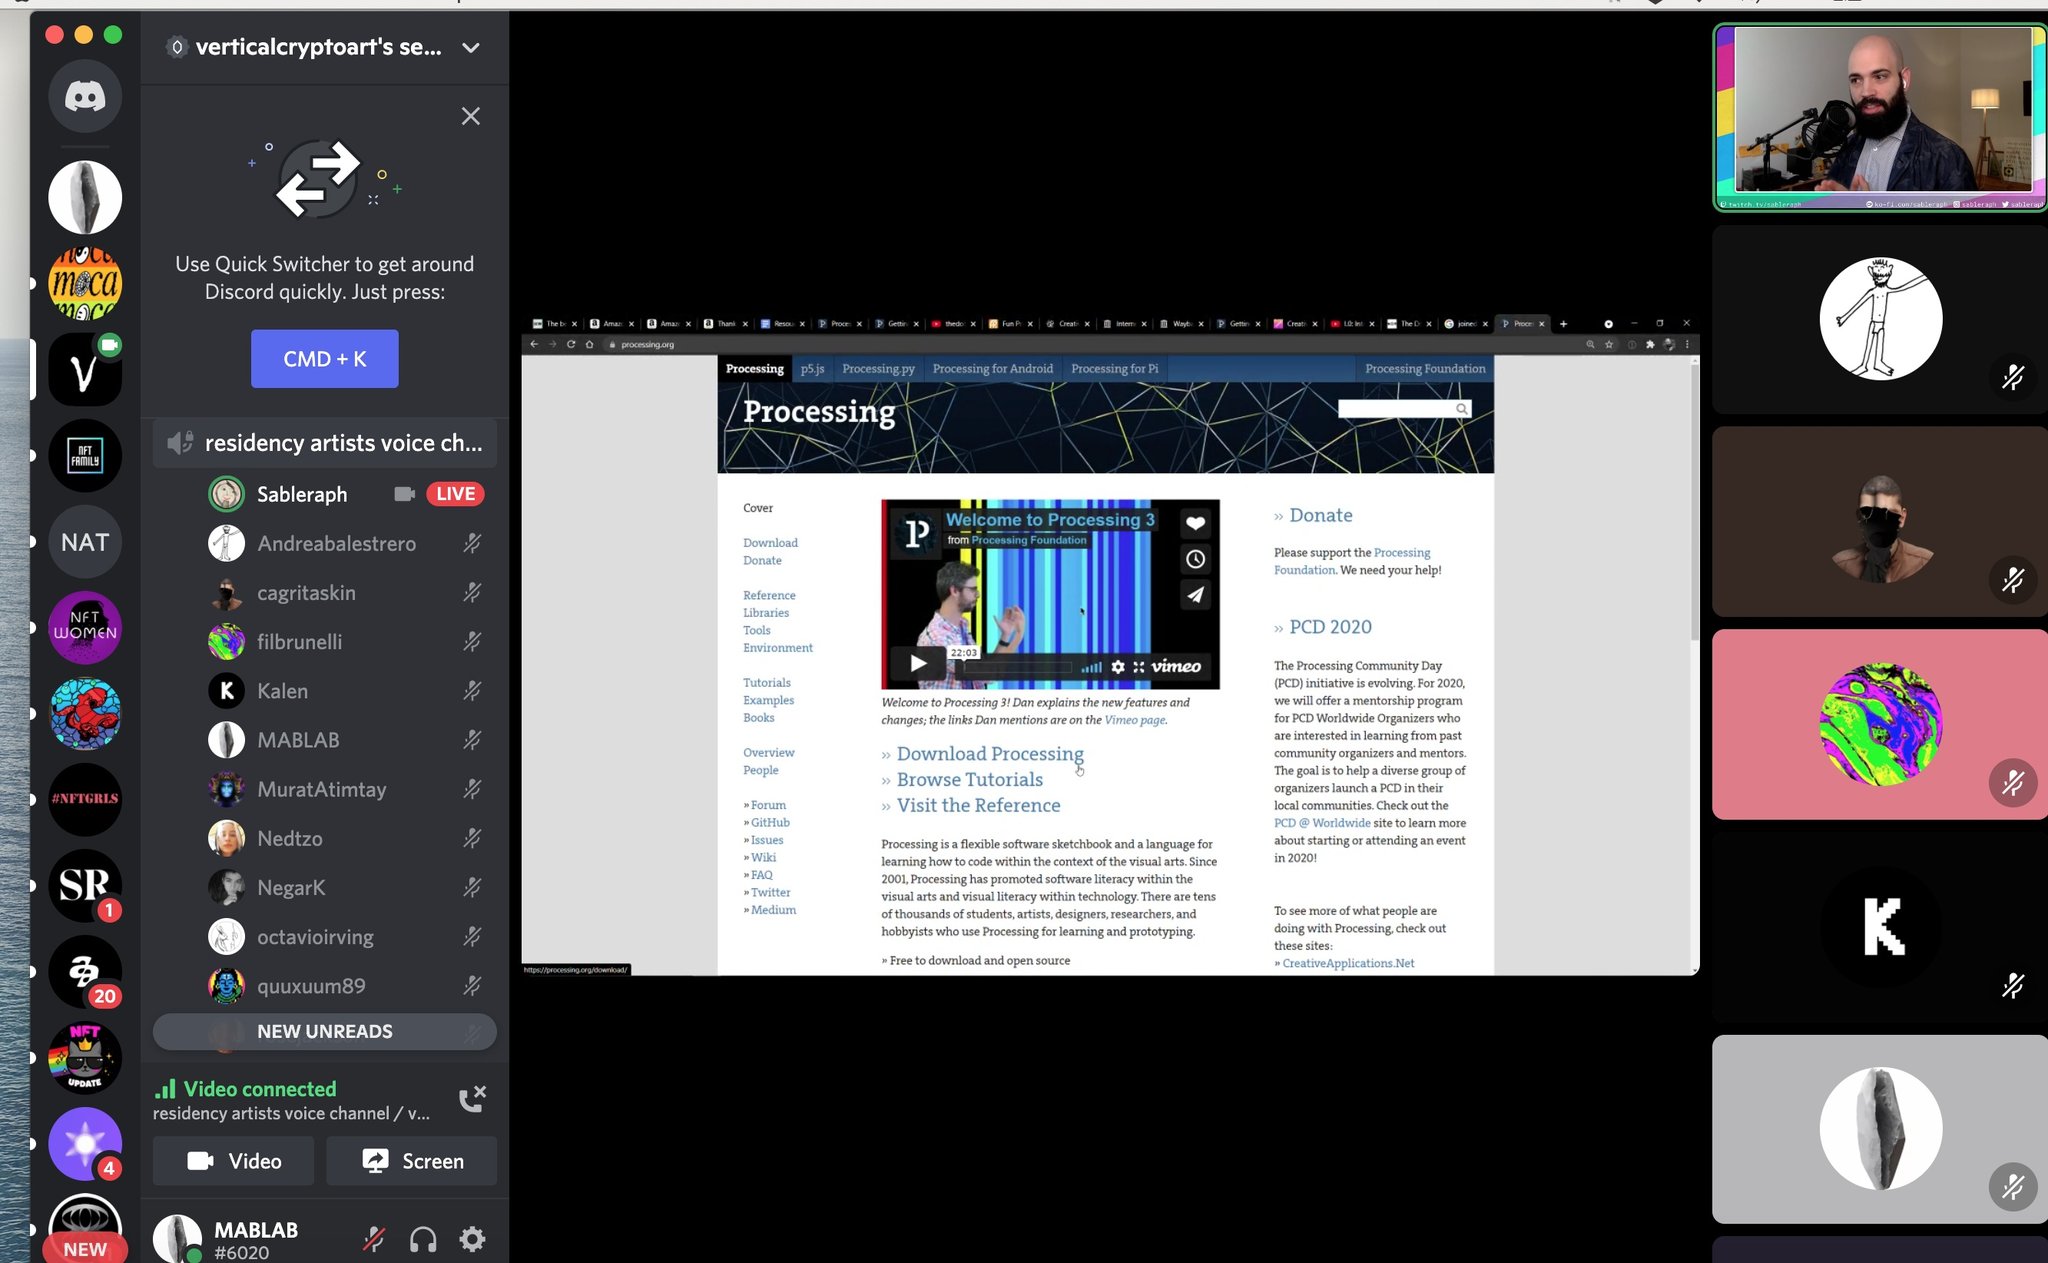Select MABLAB in voice list

point(298,740)
